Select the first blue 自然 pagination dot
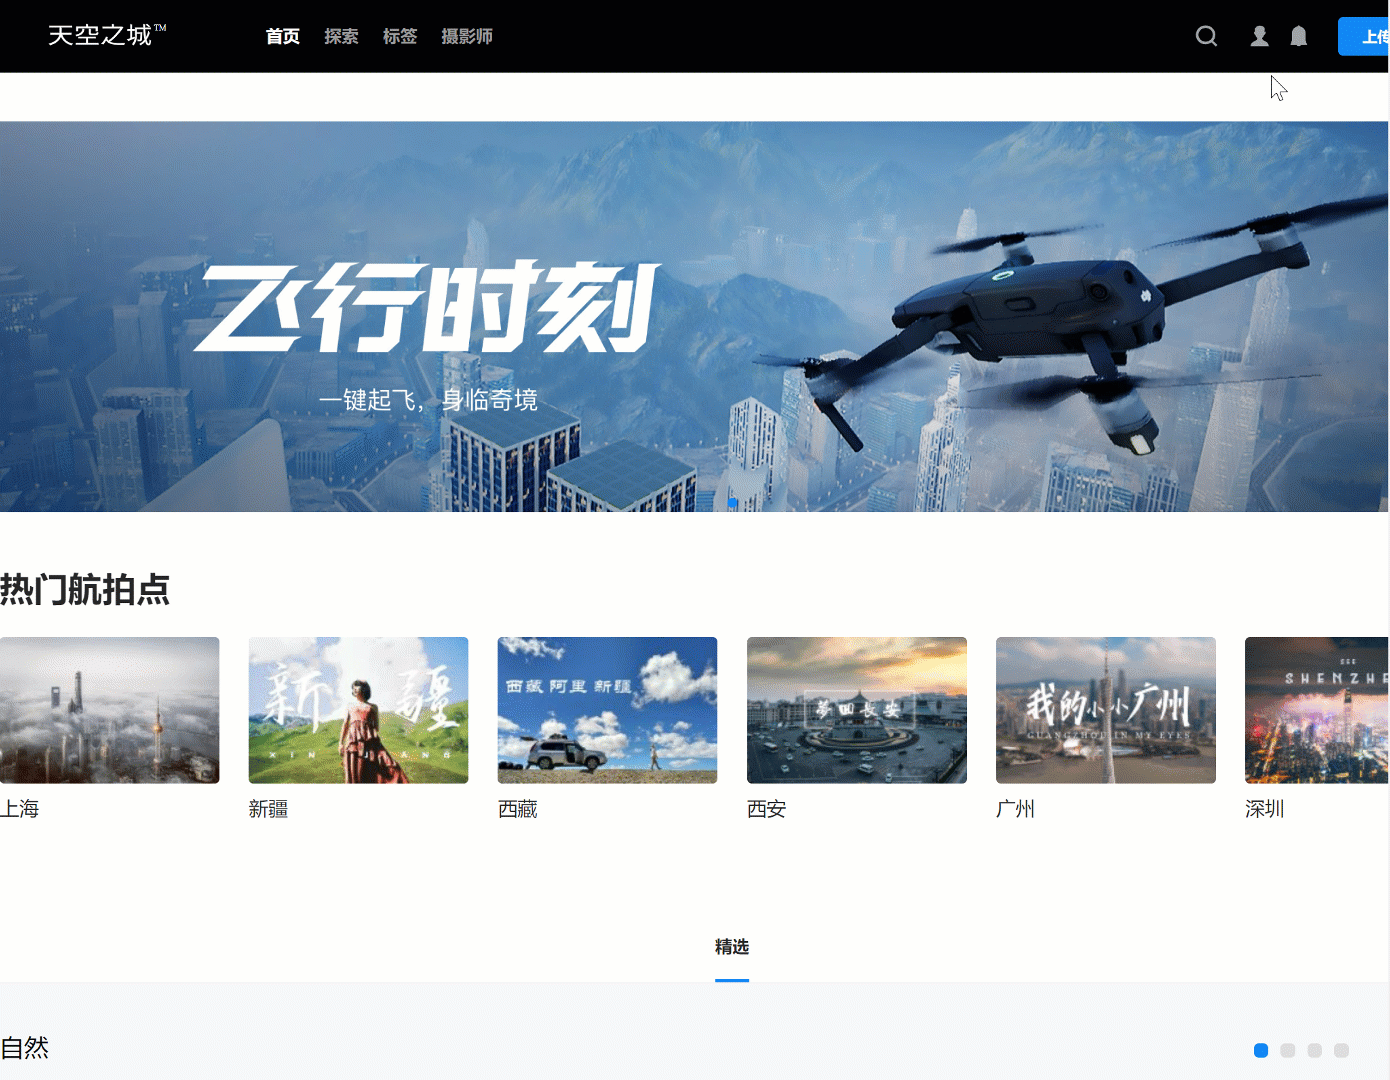Viewport: 1390px width, 1080px height. [x=1261, y=1050]
